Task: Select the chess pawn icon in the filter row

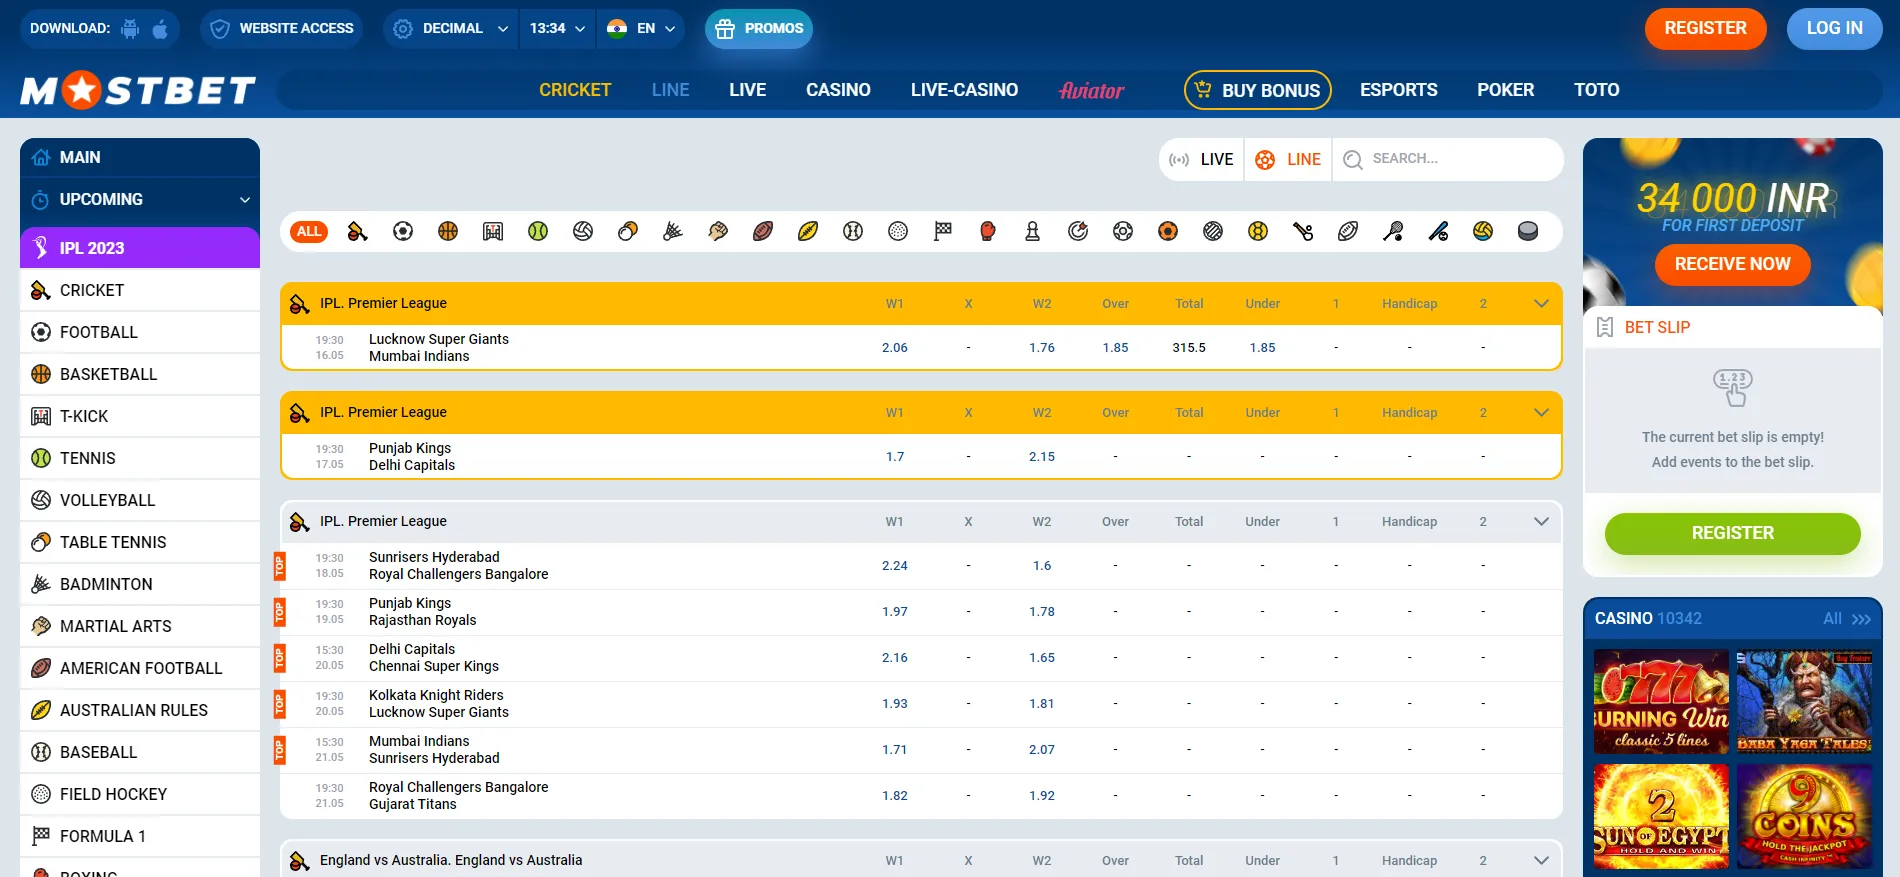Action: [1033, 231]
